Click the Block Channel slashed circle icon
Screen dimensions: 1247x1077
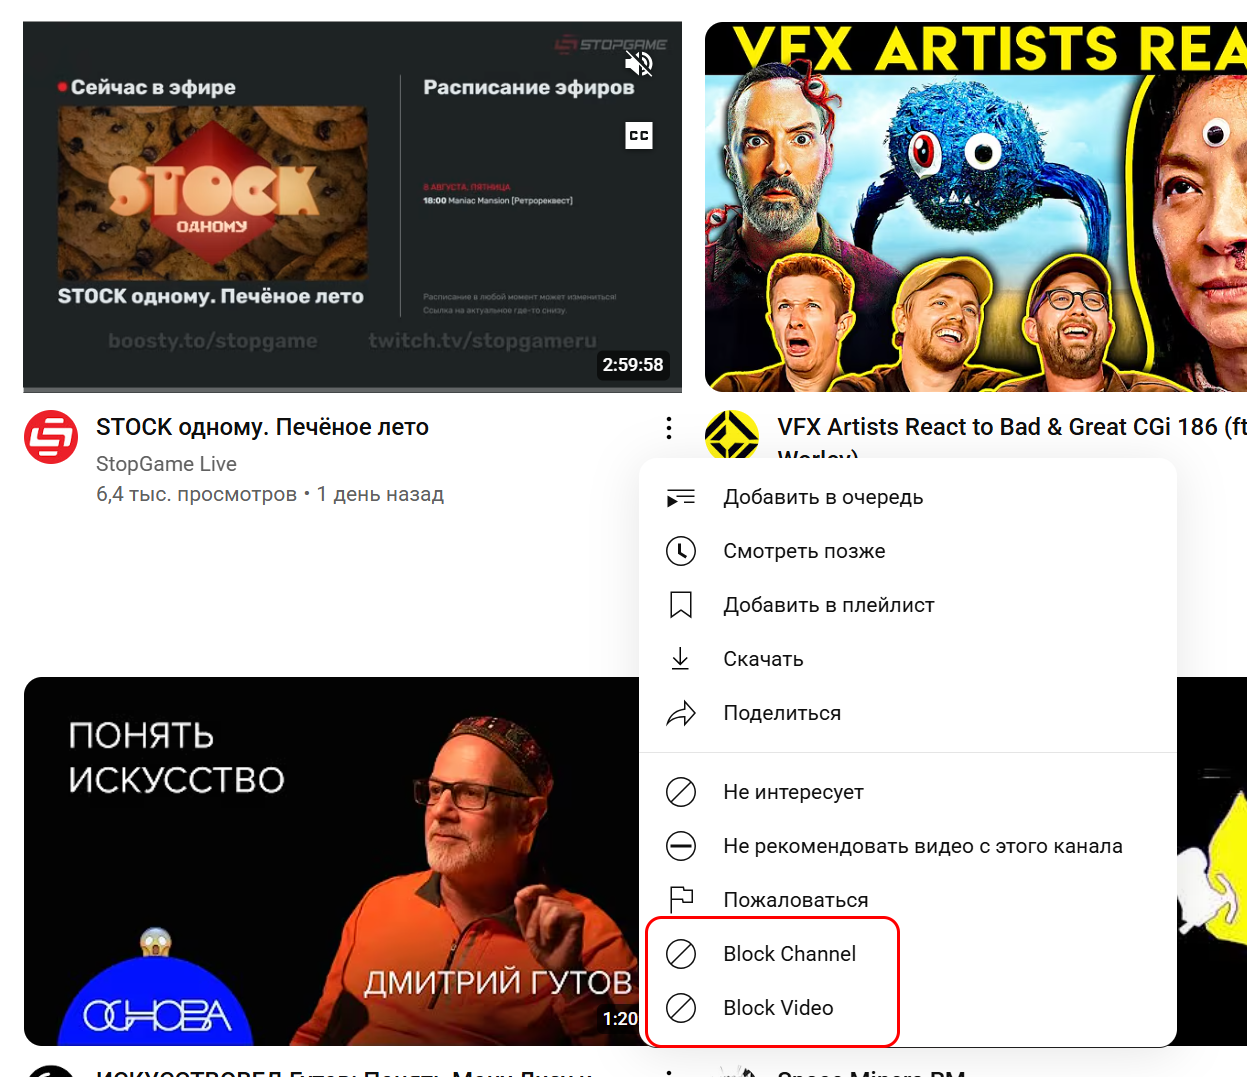(x=681, y=954)
